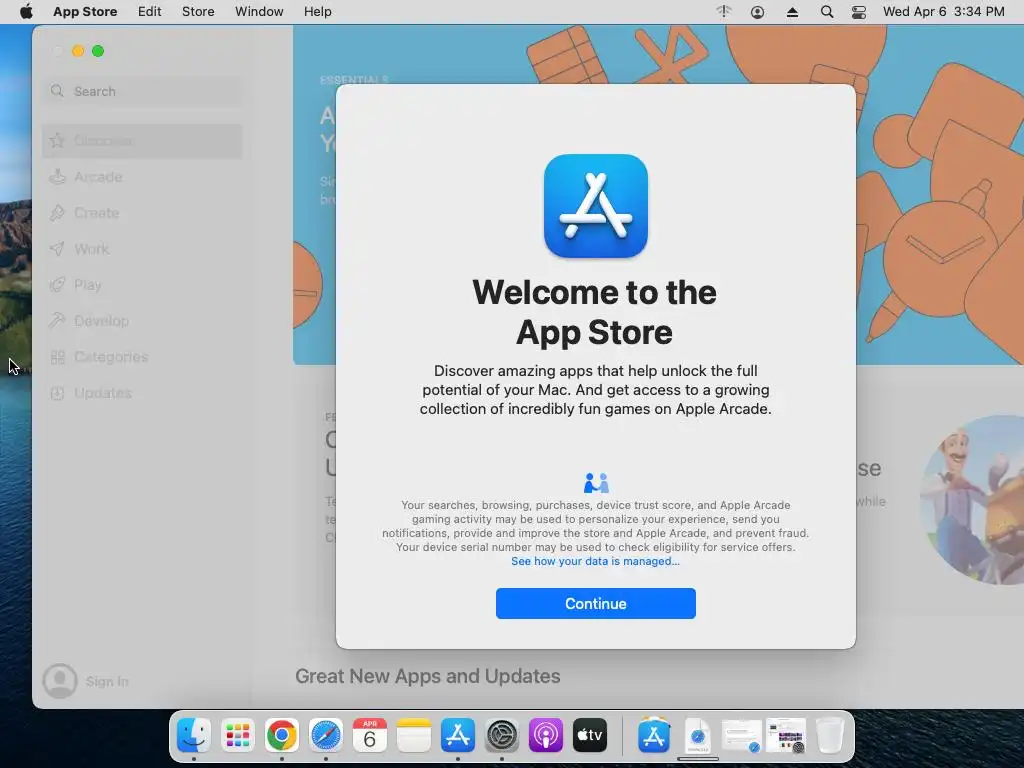This screenshot has width=1024, height=768.
Task: Open the Window menu
Action: (x=259, y=12)
